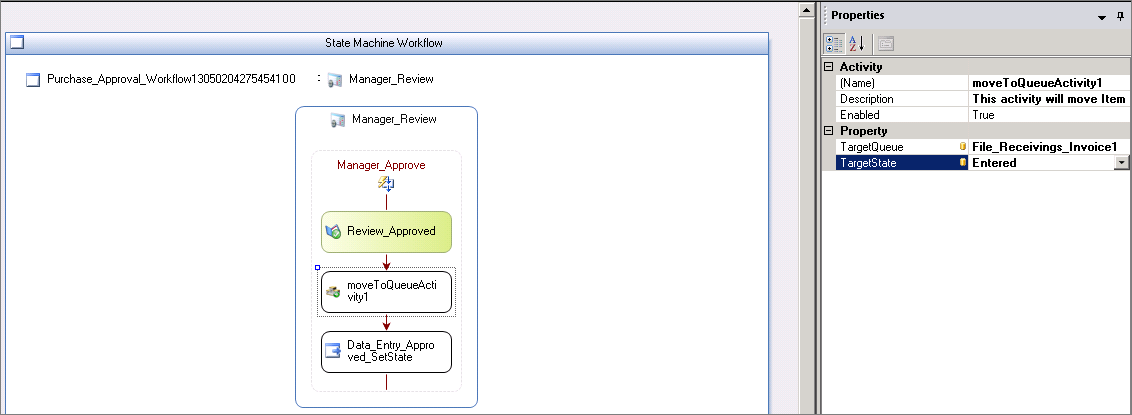The image size is (1132, 415).
Task: Click the vertical scrollbar up arrow
Action: (x=805, y=11)
